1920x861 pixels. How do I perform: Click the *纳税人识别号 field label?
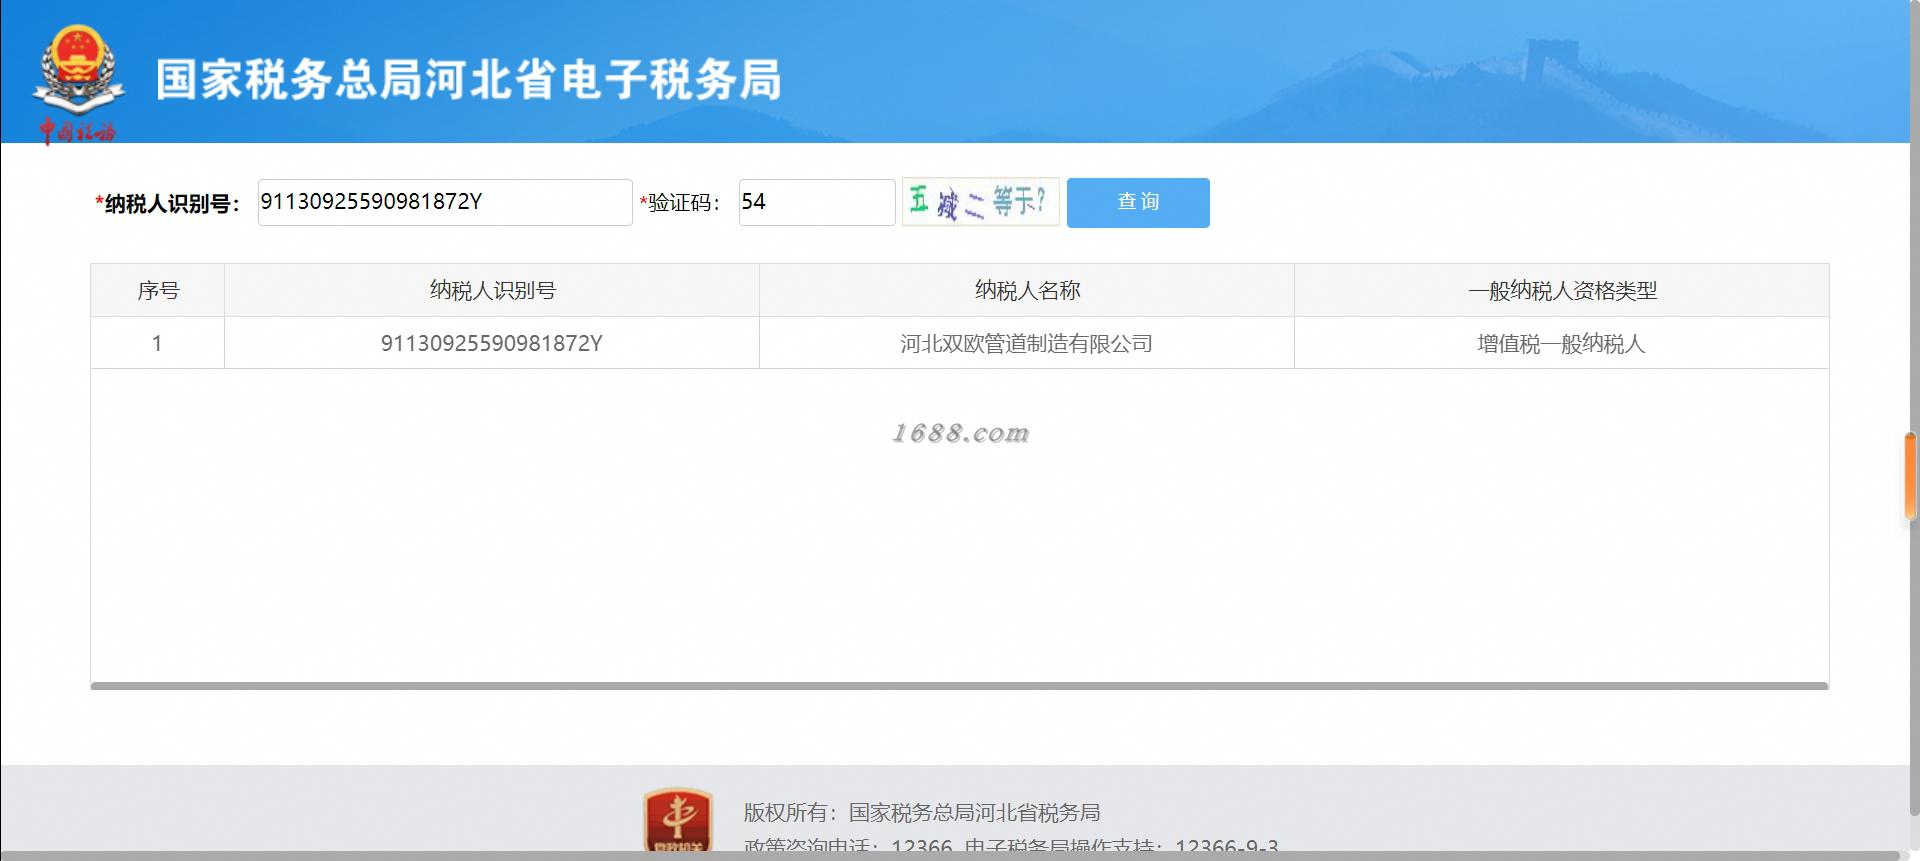tap(168, 204)
